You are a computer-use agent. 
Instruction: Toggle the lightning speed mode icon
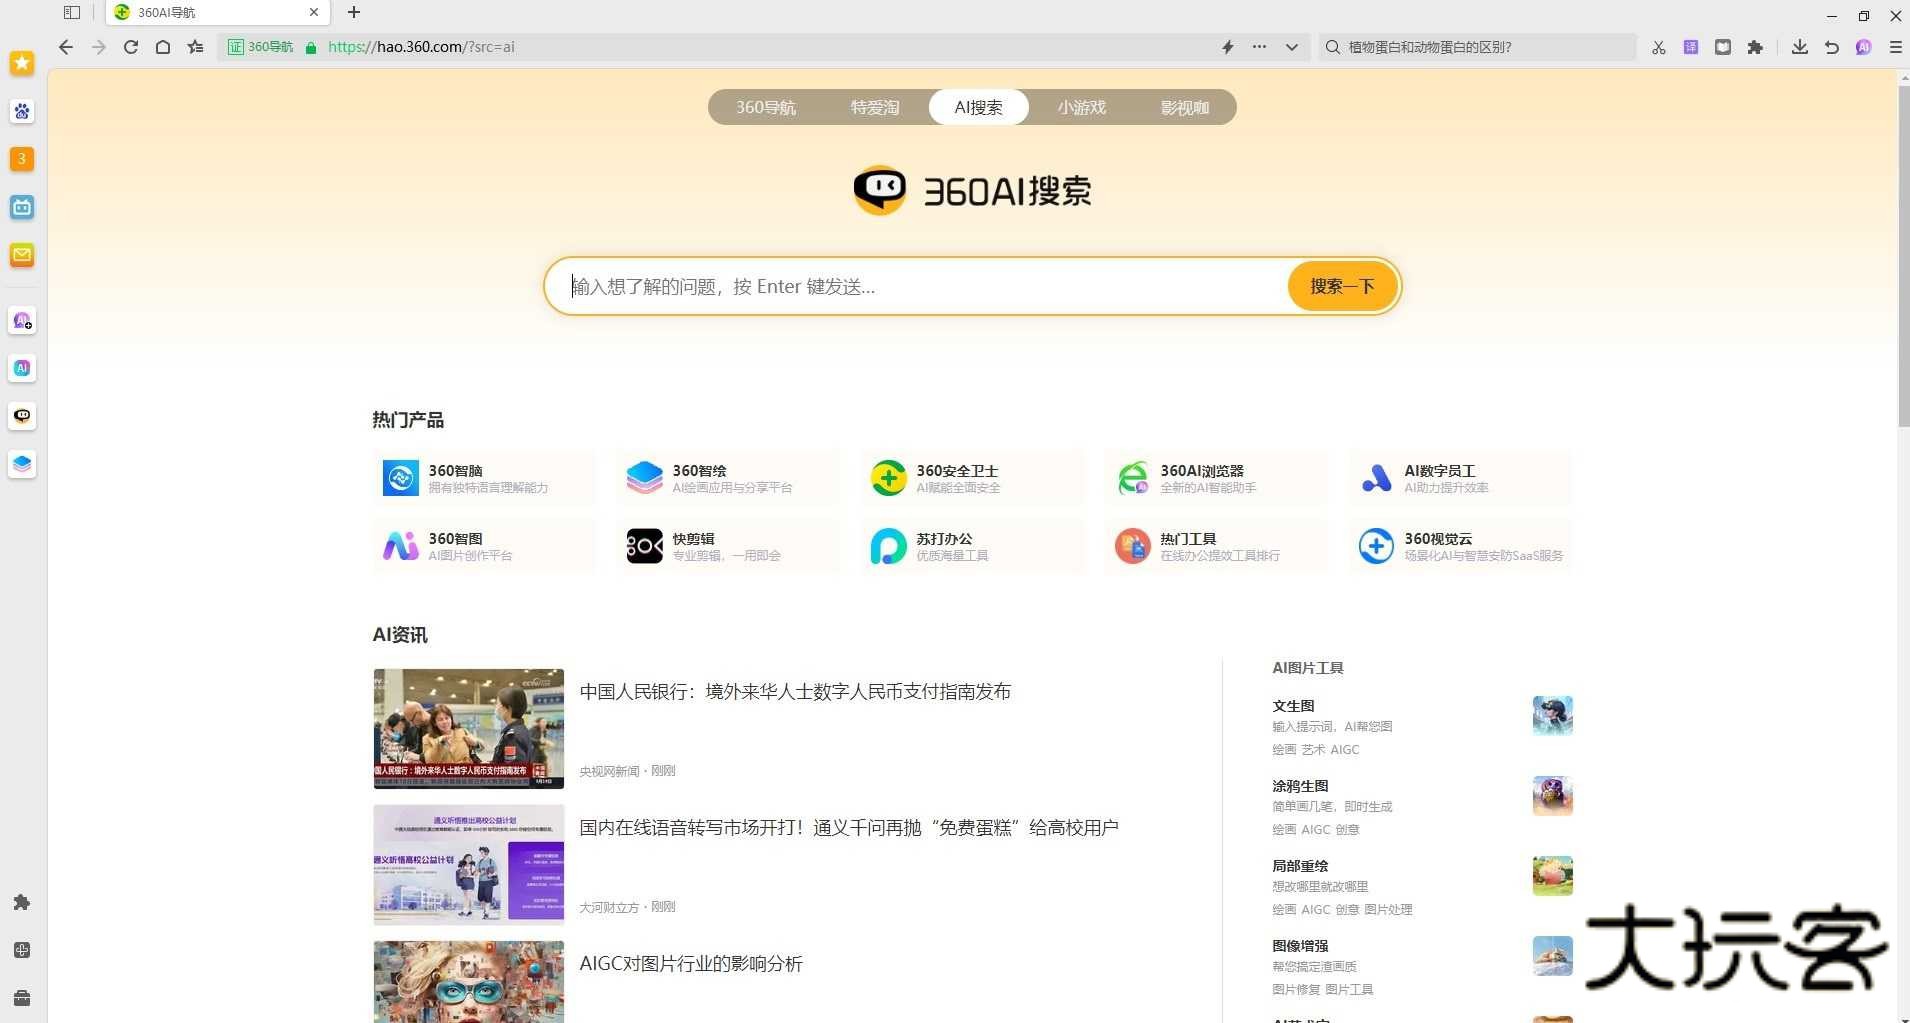click(1227, 47)
